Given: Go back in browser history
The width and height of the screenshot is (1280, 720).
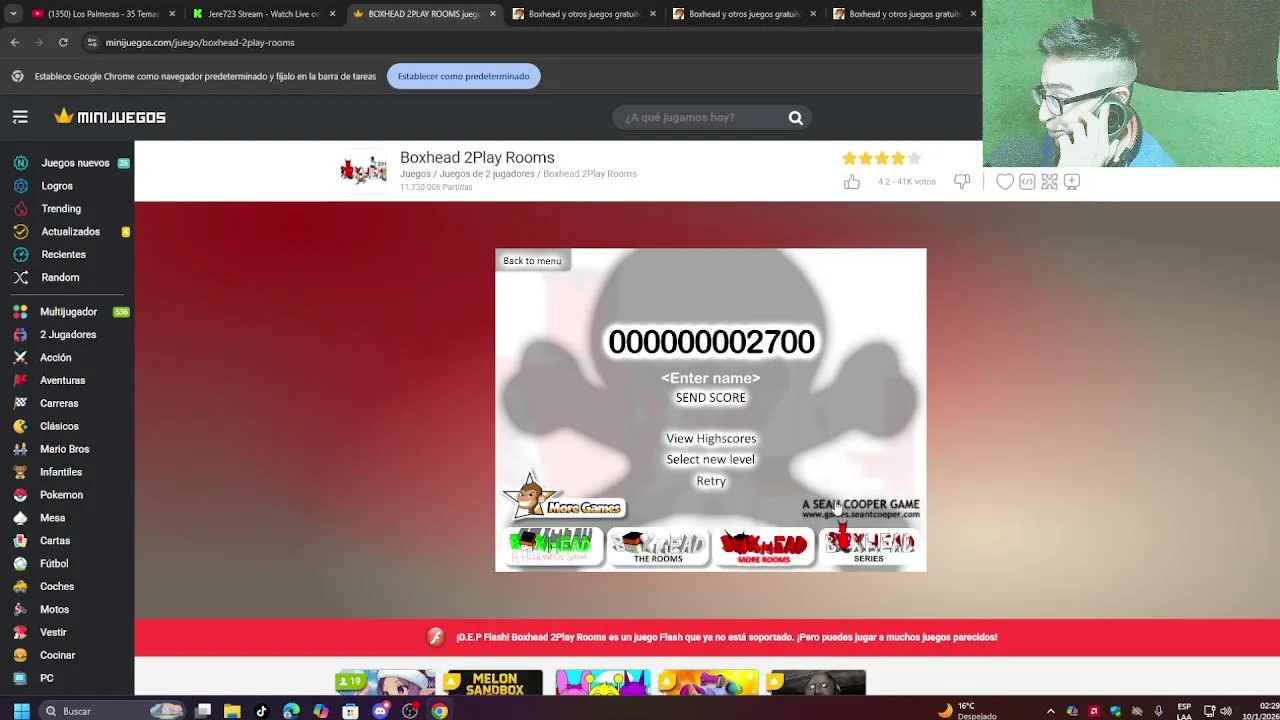Looking at the screenshot, I should [14, 42].
